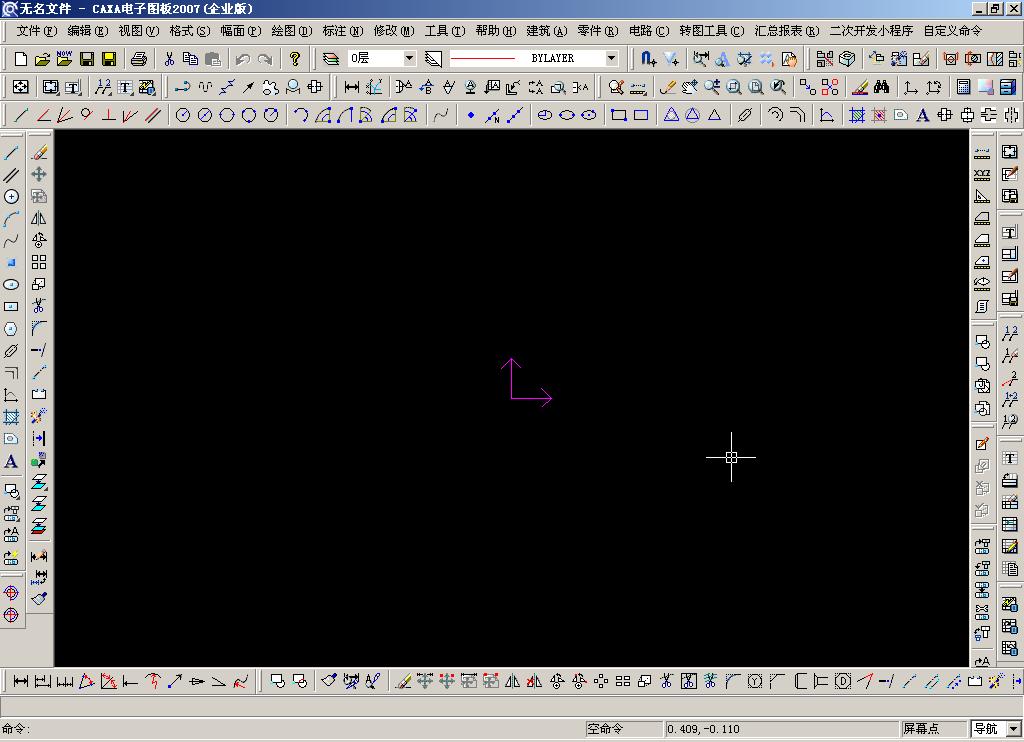Open the 格式(S) menu
The image size is (1024, 742).
(189, 31)
